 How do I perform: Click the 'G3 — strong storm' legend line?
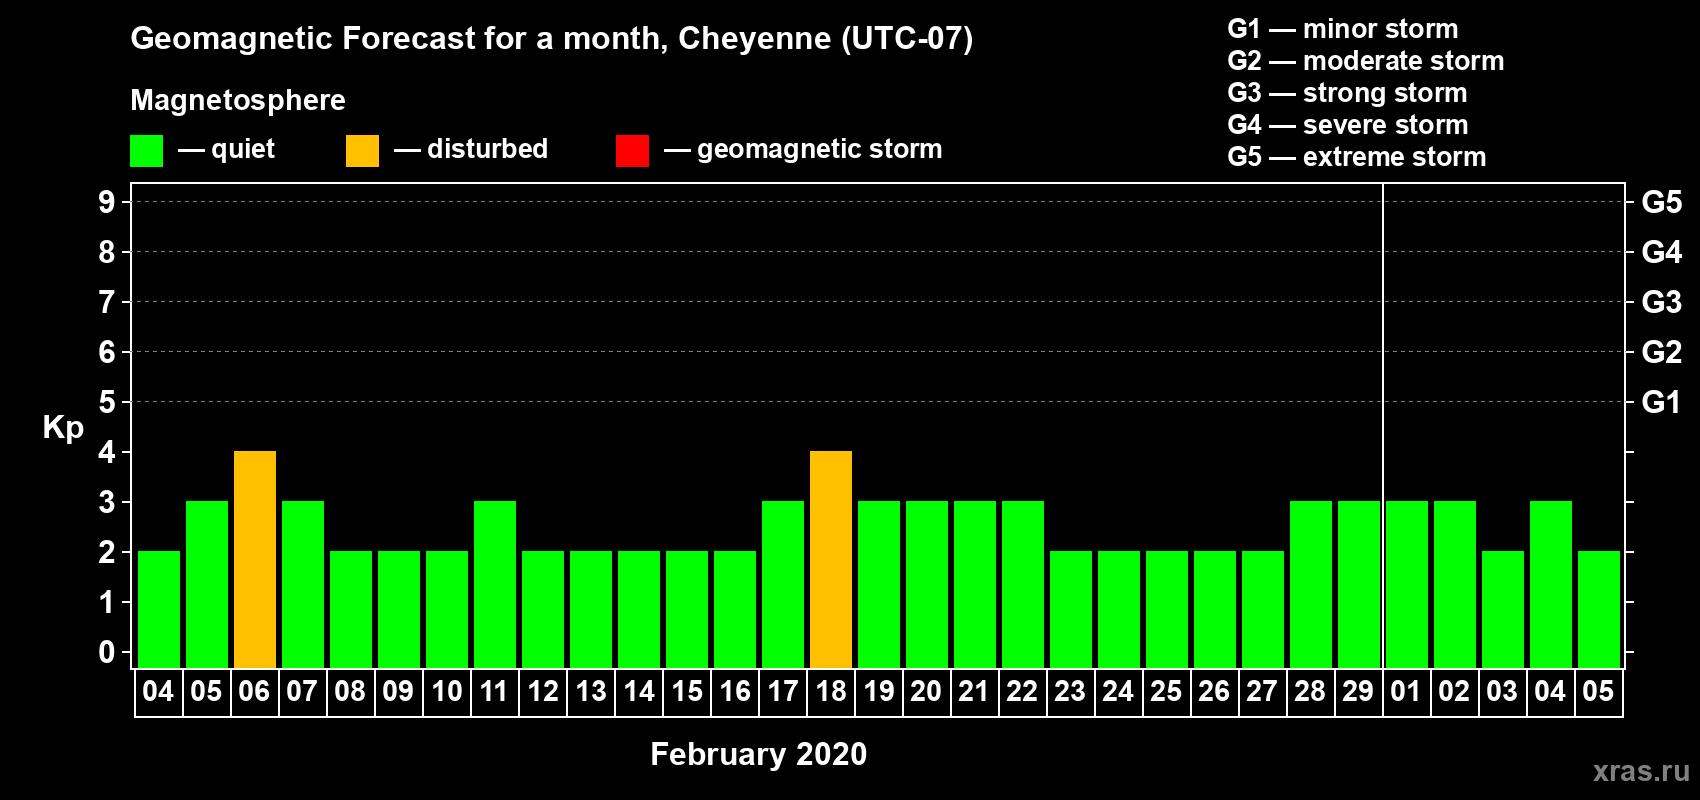coord(1347,93)
